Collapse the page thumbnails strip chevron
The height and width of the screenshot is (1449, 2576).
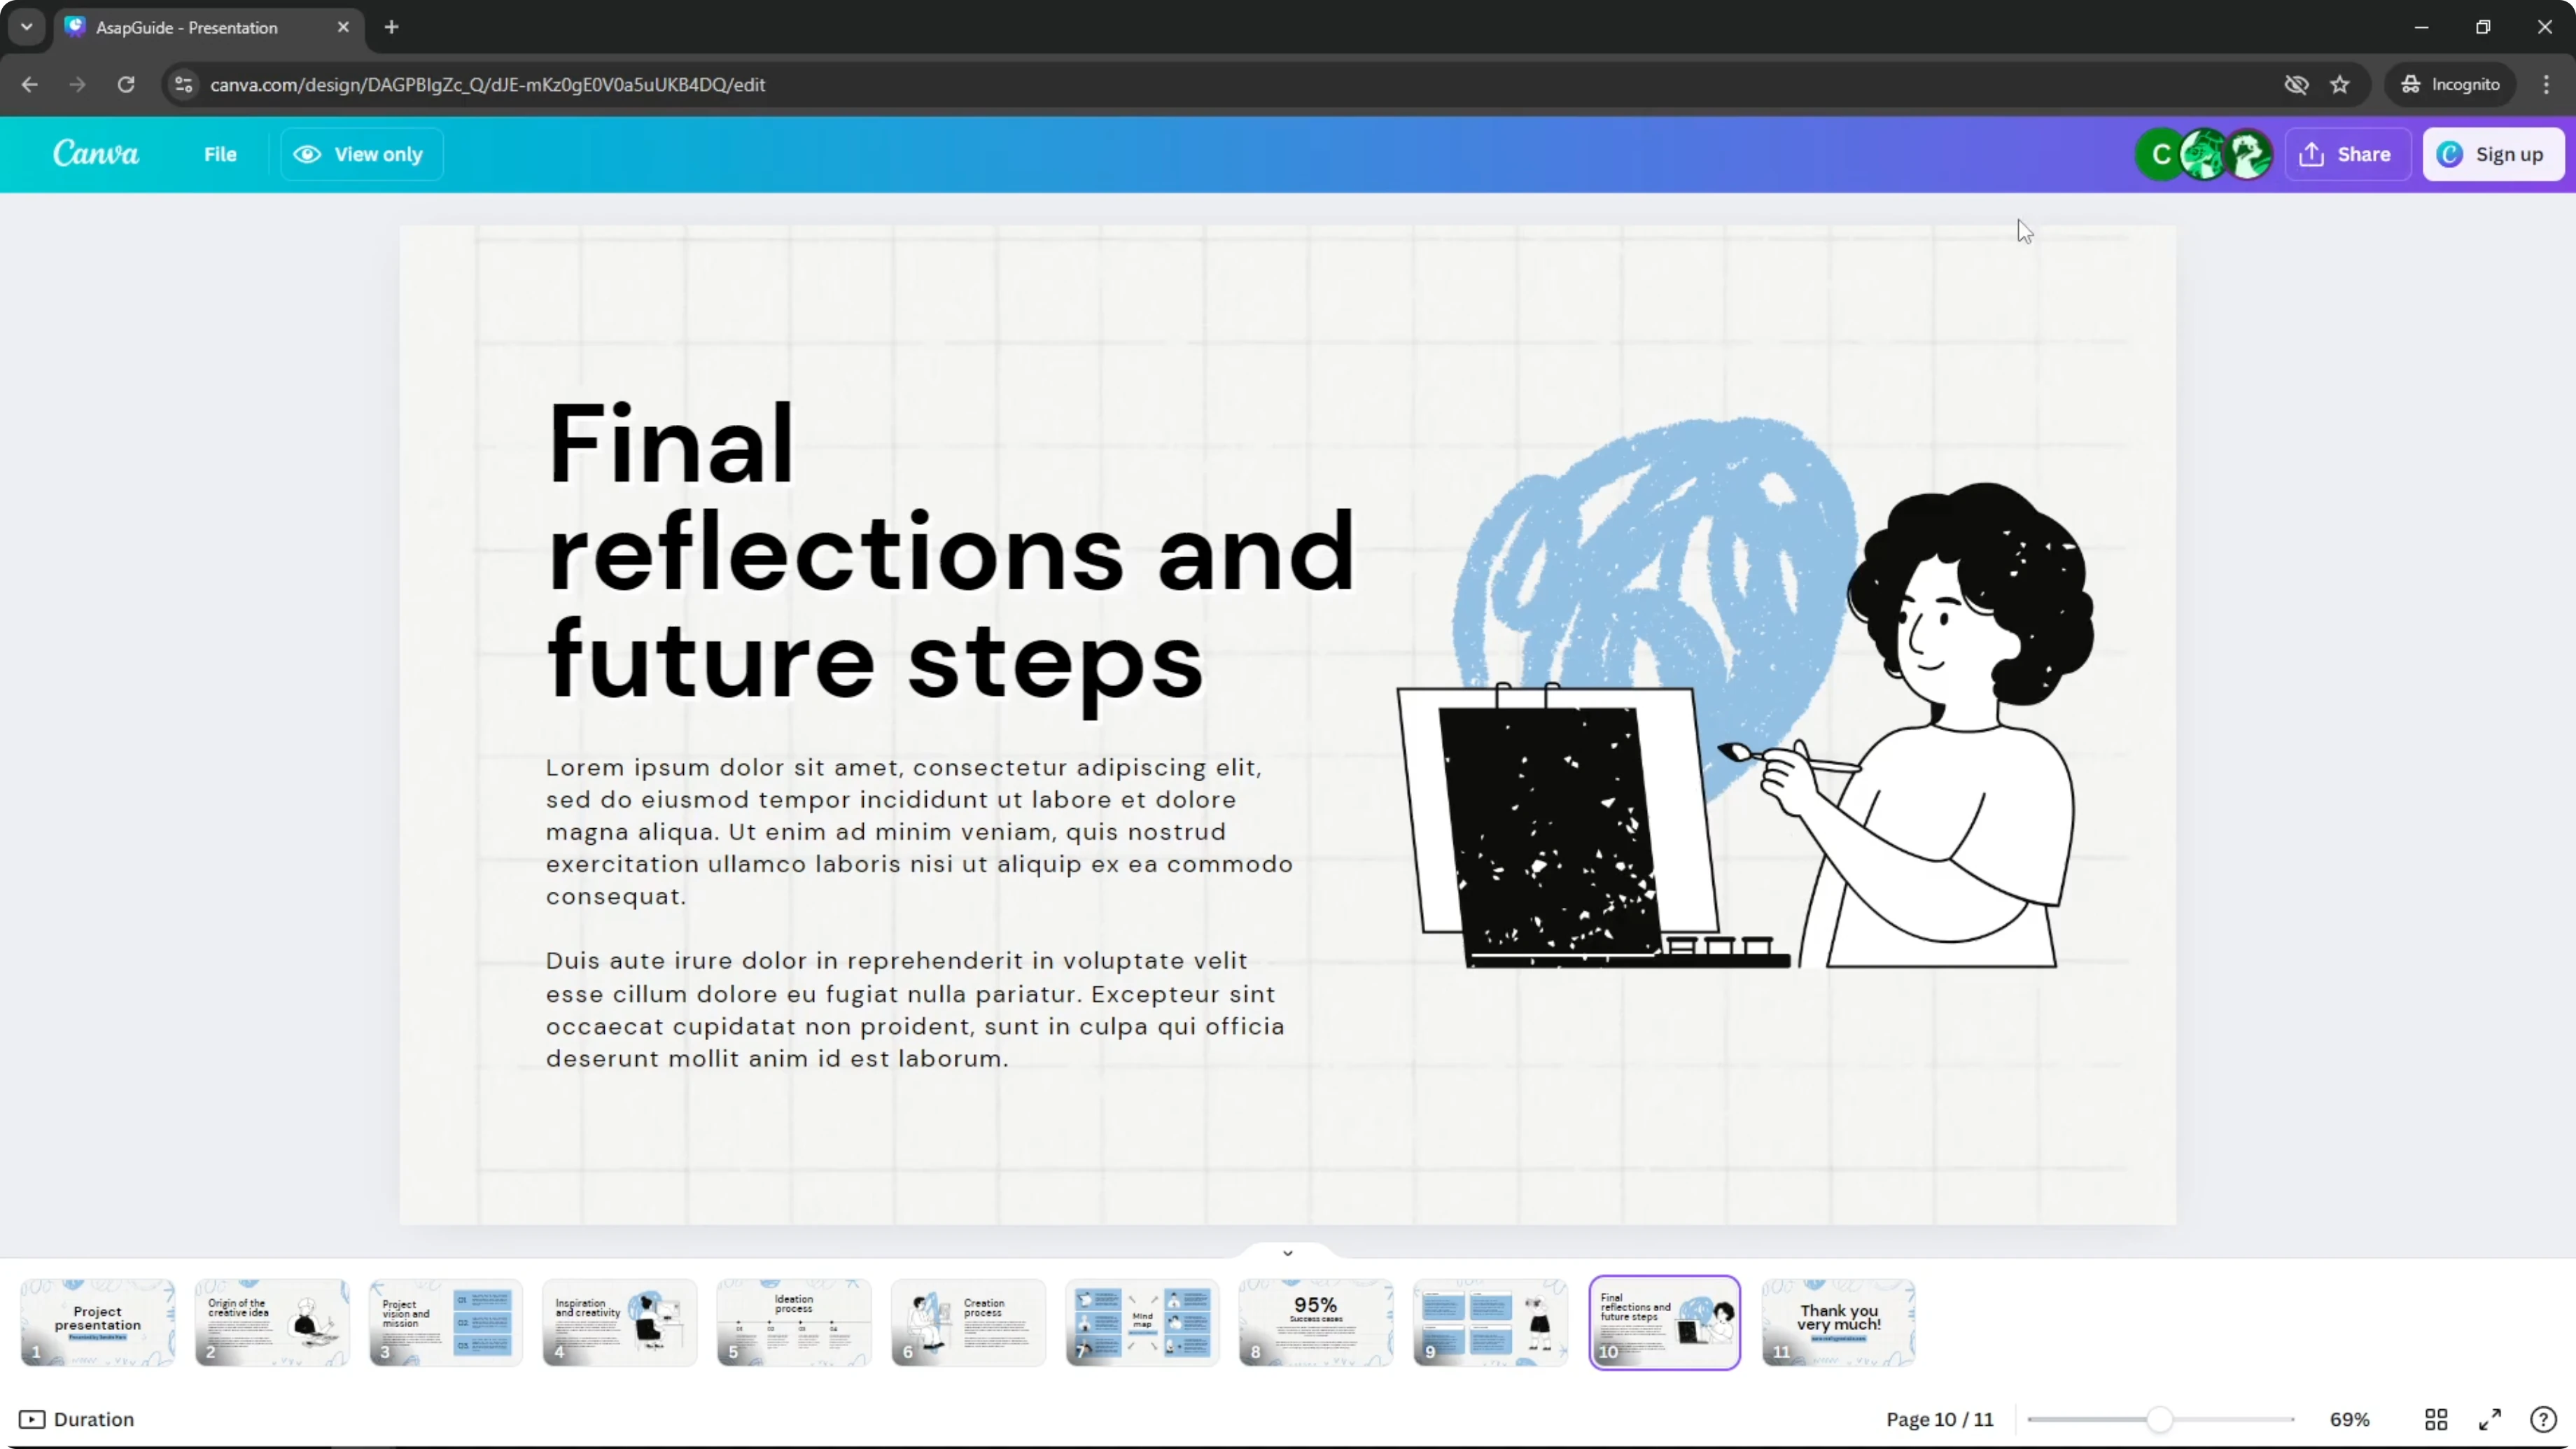[1288, 1252]
